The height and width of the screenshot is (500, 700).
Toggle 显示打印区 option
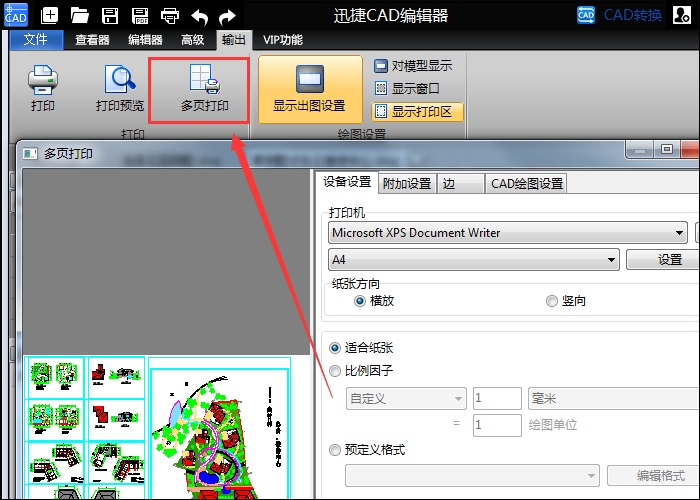pyautogui.click(x=417, y=112)
